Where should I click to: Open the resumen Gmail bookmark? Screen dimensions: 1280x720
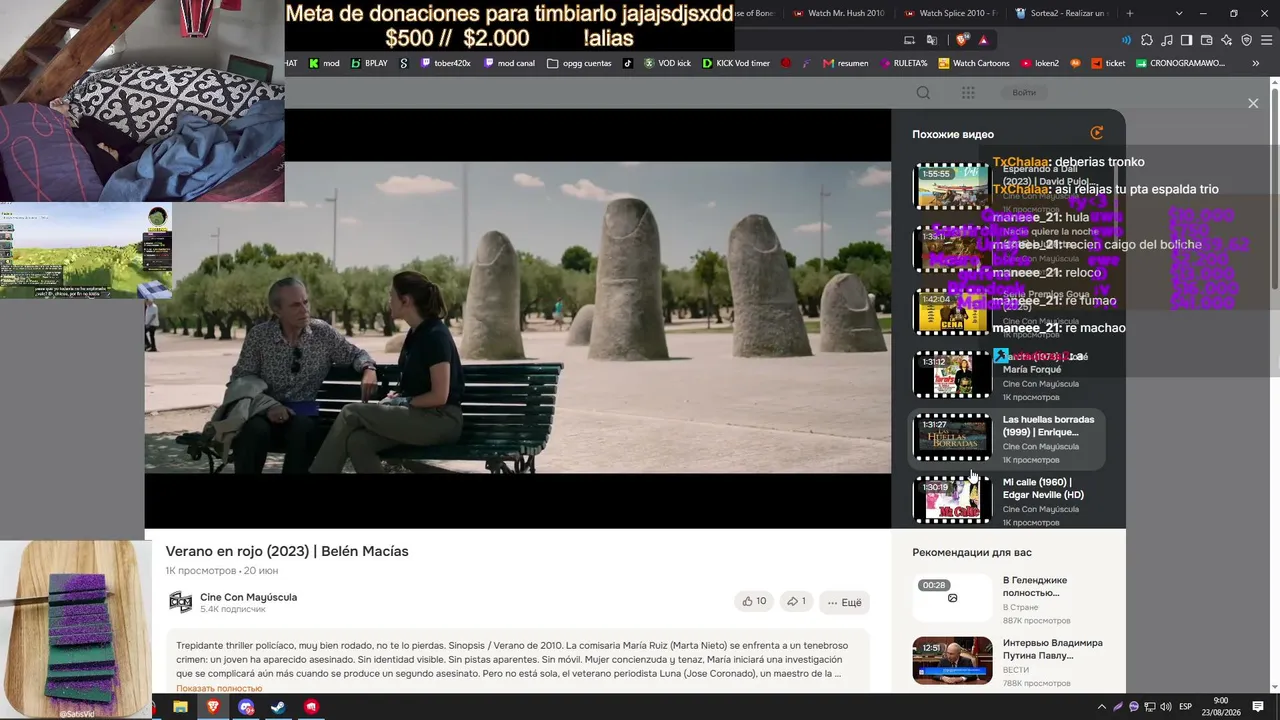coord(845,63)
